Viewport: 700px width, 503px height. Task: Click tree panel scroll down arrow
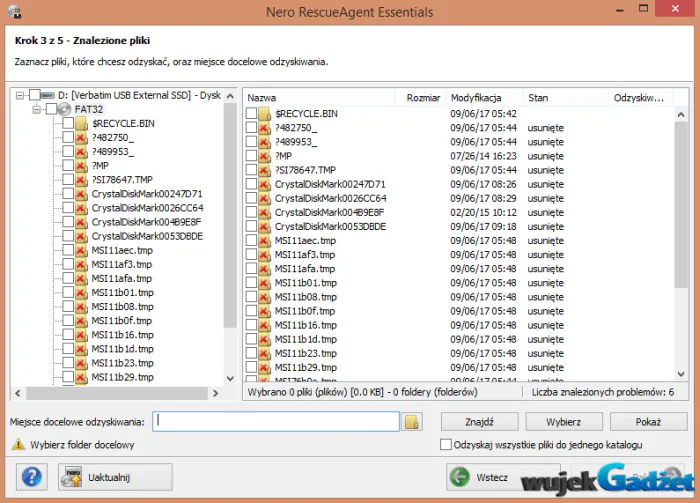[x=230, y=378]
